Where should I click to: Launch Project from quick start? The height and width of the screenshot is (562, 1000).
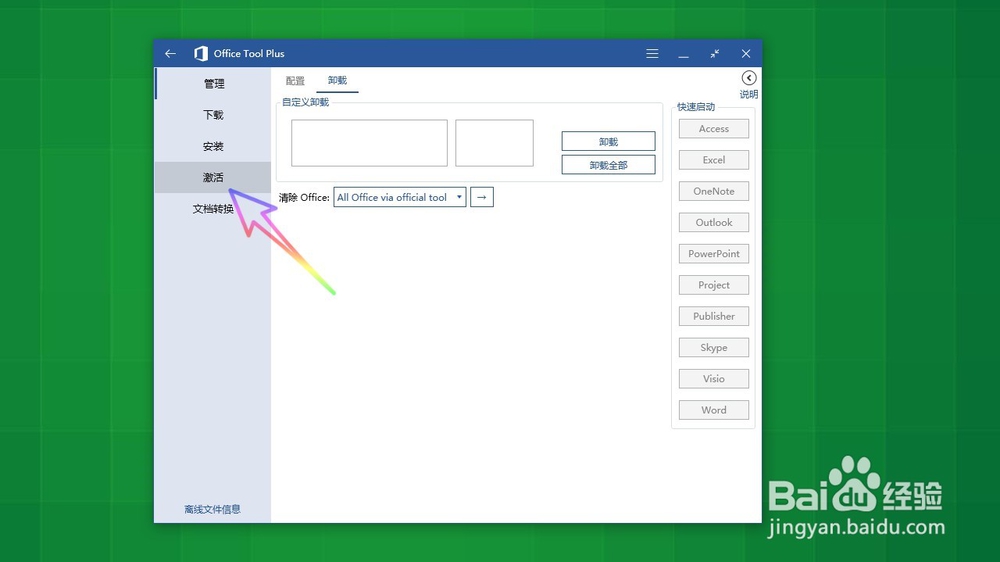coord(714,285)
